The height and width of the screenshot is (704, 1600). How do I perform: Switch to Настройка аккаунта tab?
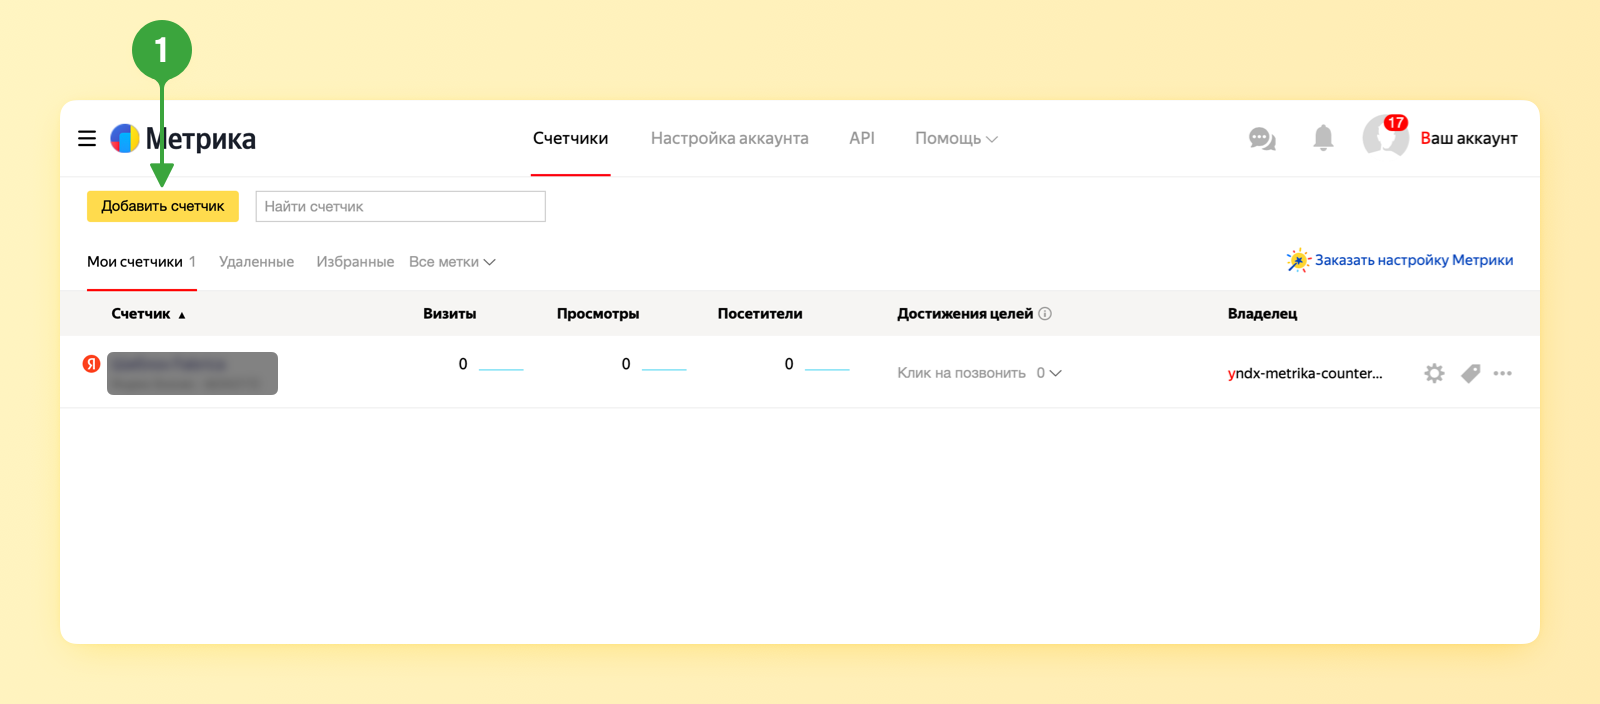click(x=729, y=139)
